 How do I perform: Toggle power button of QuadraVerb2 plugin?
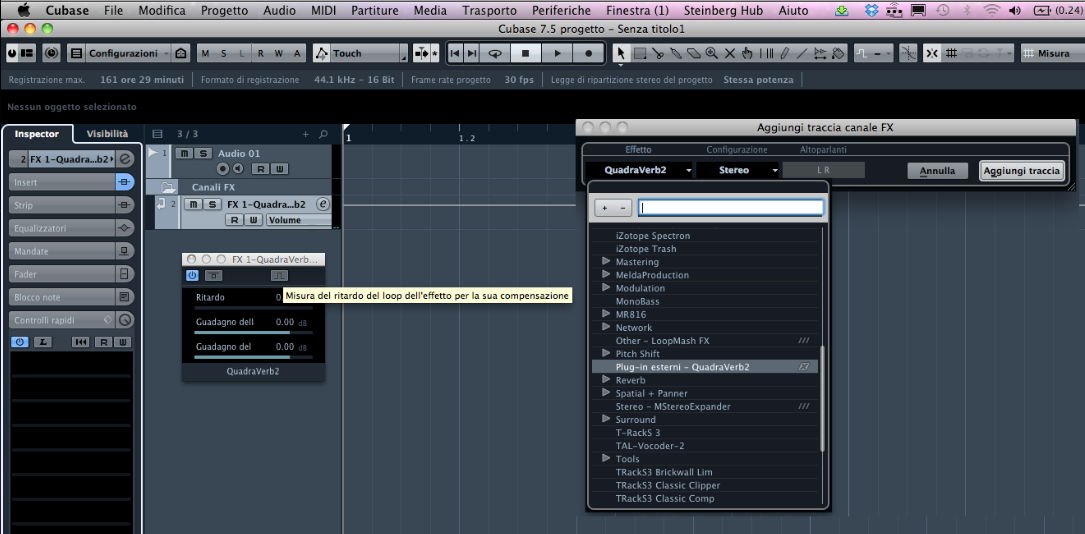[192, 276]
